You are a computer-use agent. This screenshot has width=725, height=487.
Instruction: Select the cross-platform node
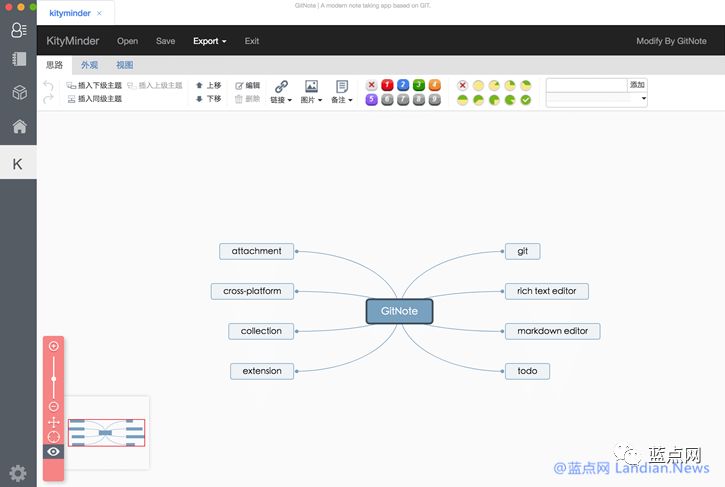coord(252,291)
